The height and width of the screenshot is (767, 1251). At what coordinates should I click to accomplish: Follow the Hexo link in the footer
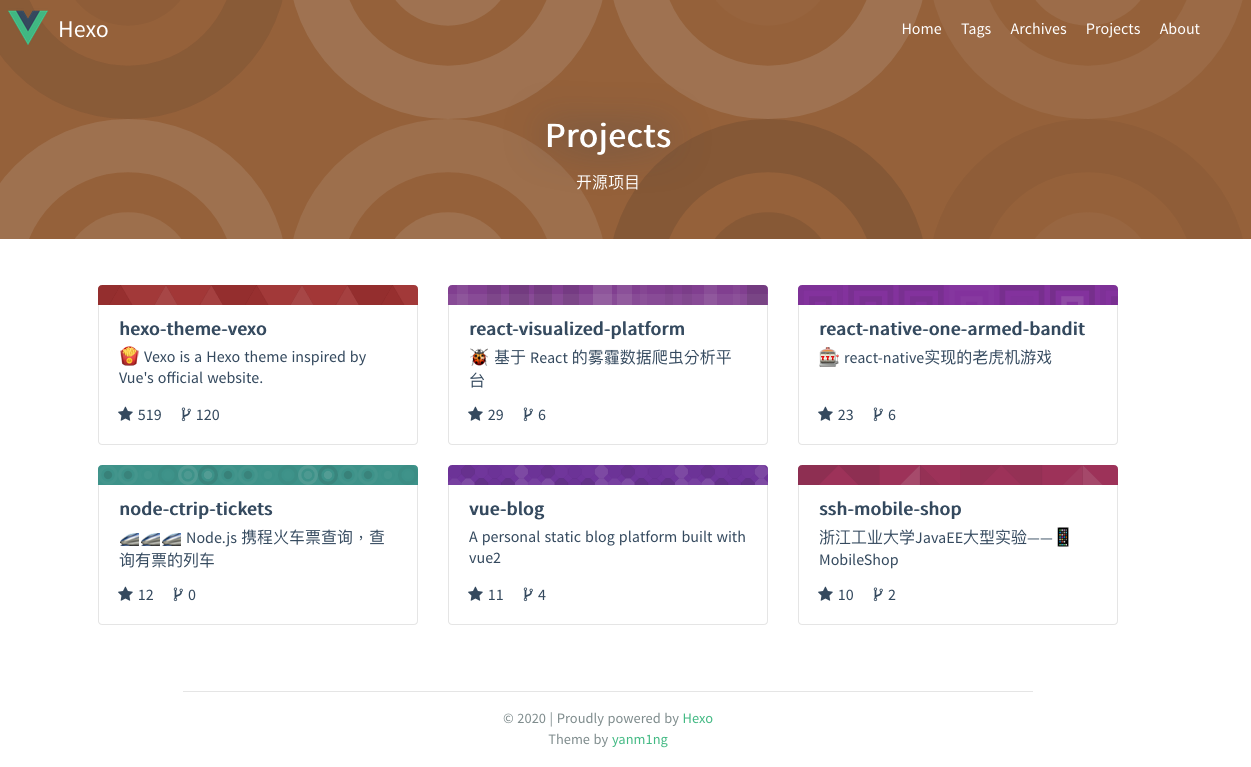tap(697, 718)
